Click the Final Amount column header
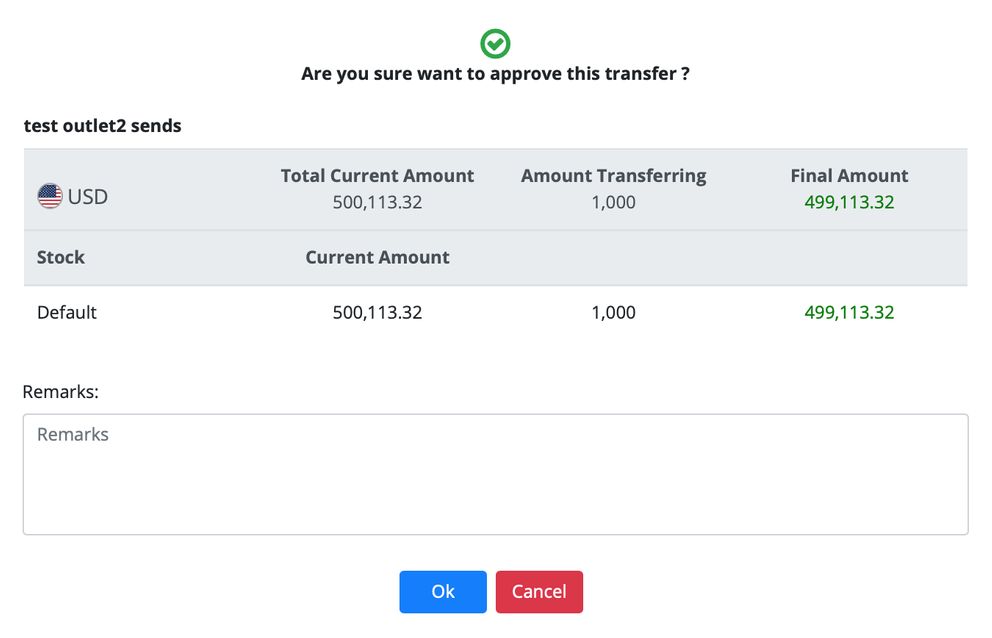 click(x=849, y=175)
